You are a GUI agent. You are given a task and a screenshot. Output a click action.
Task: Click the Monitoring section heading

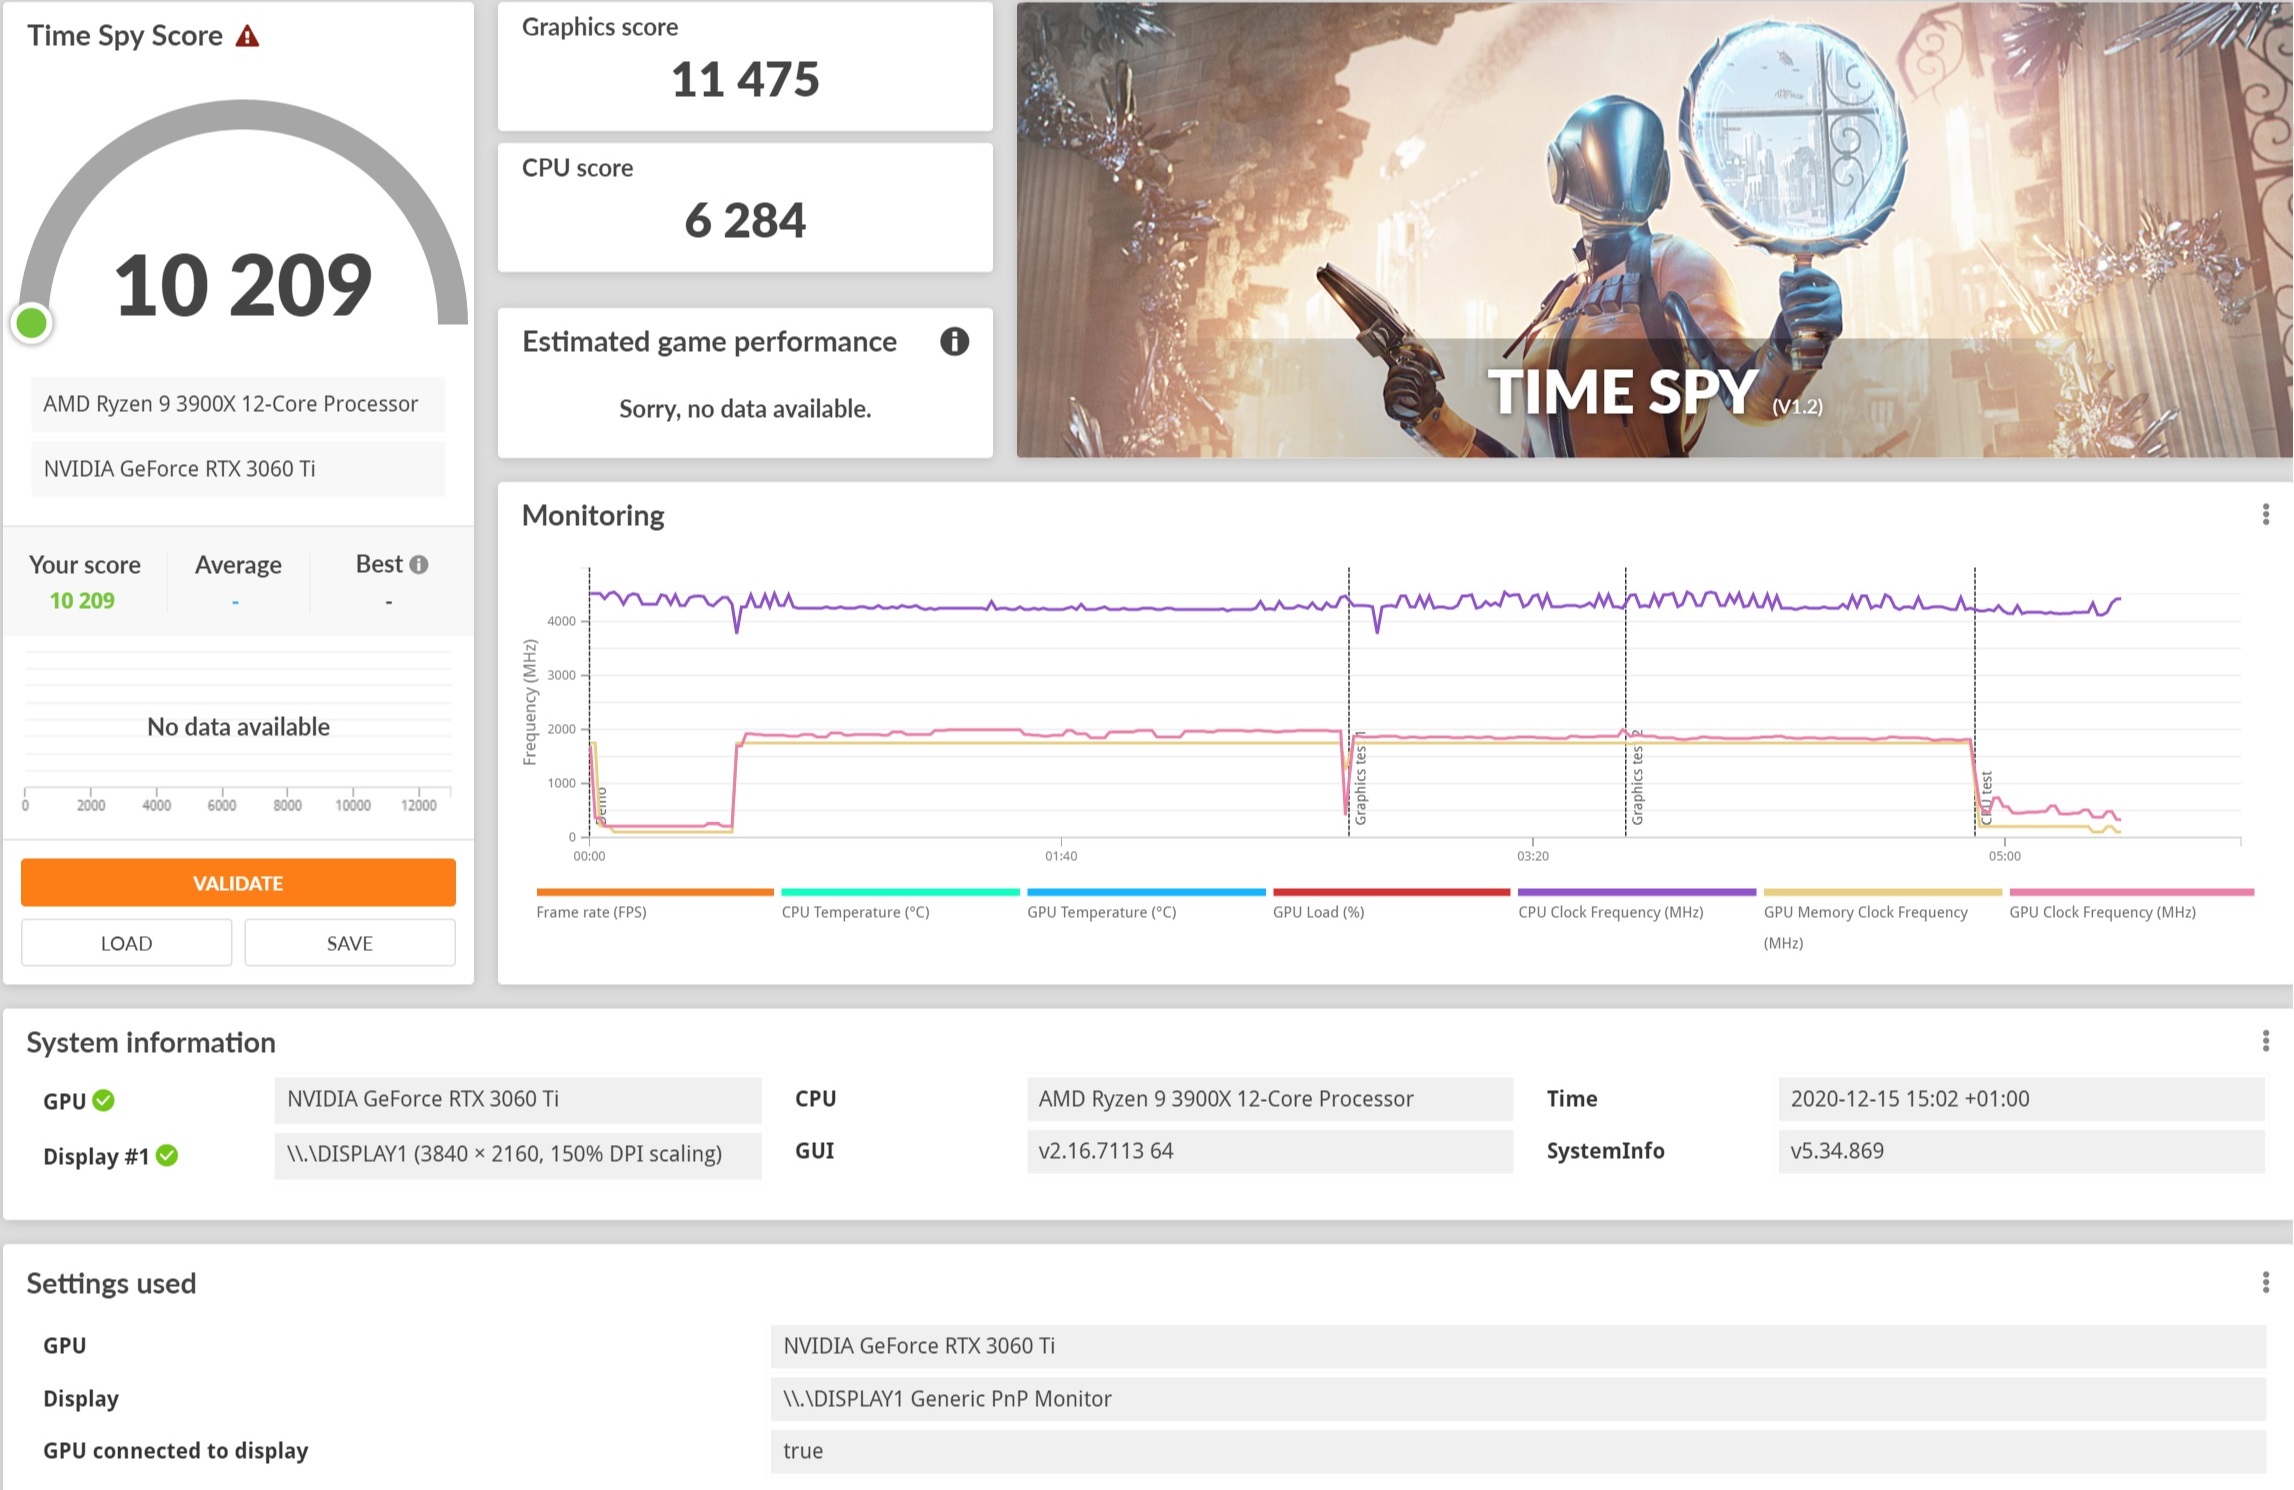pos(593,515)
